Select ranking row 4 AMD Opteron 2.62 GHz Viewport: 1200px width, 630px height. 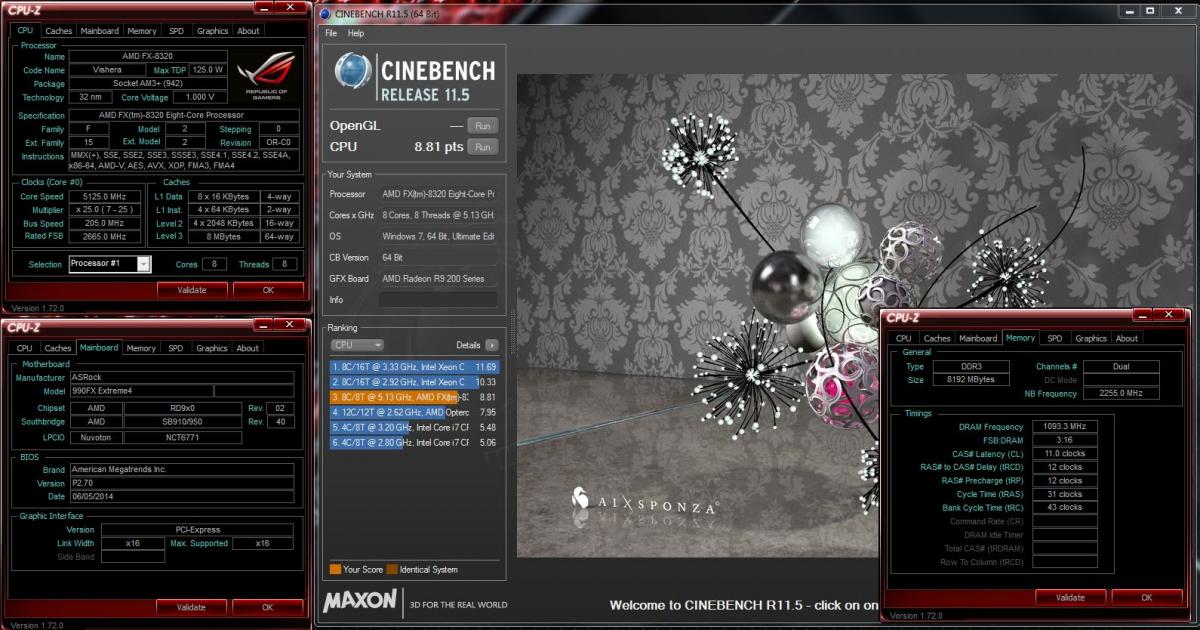tap(414, 411)
